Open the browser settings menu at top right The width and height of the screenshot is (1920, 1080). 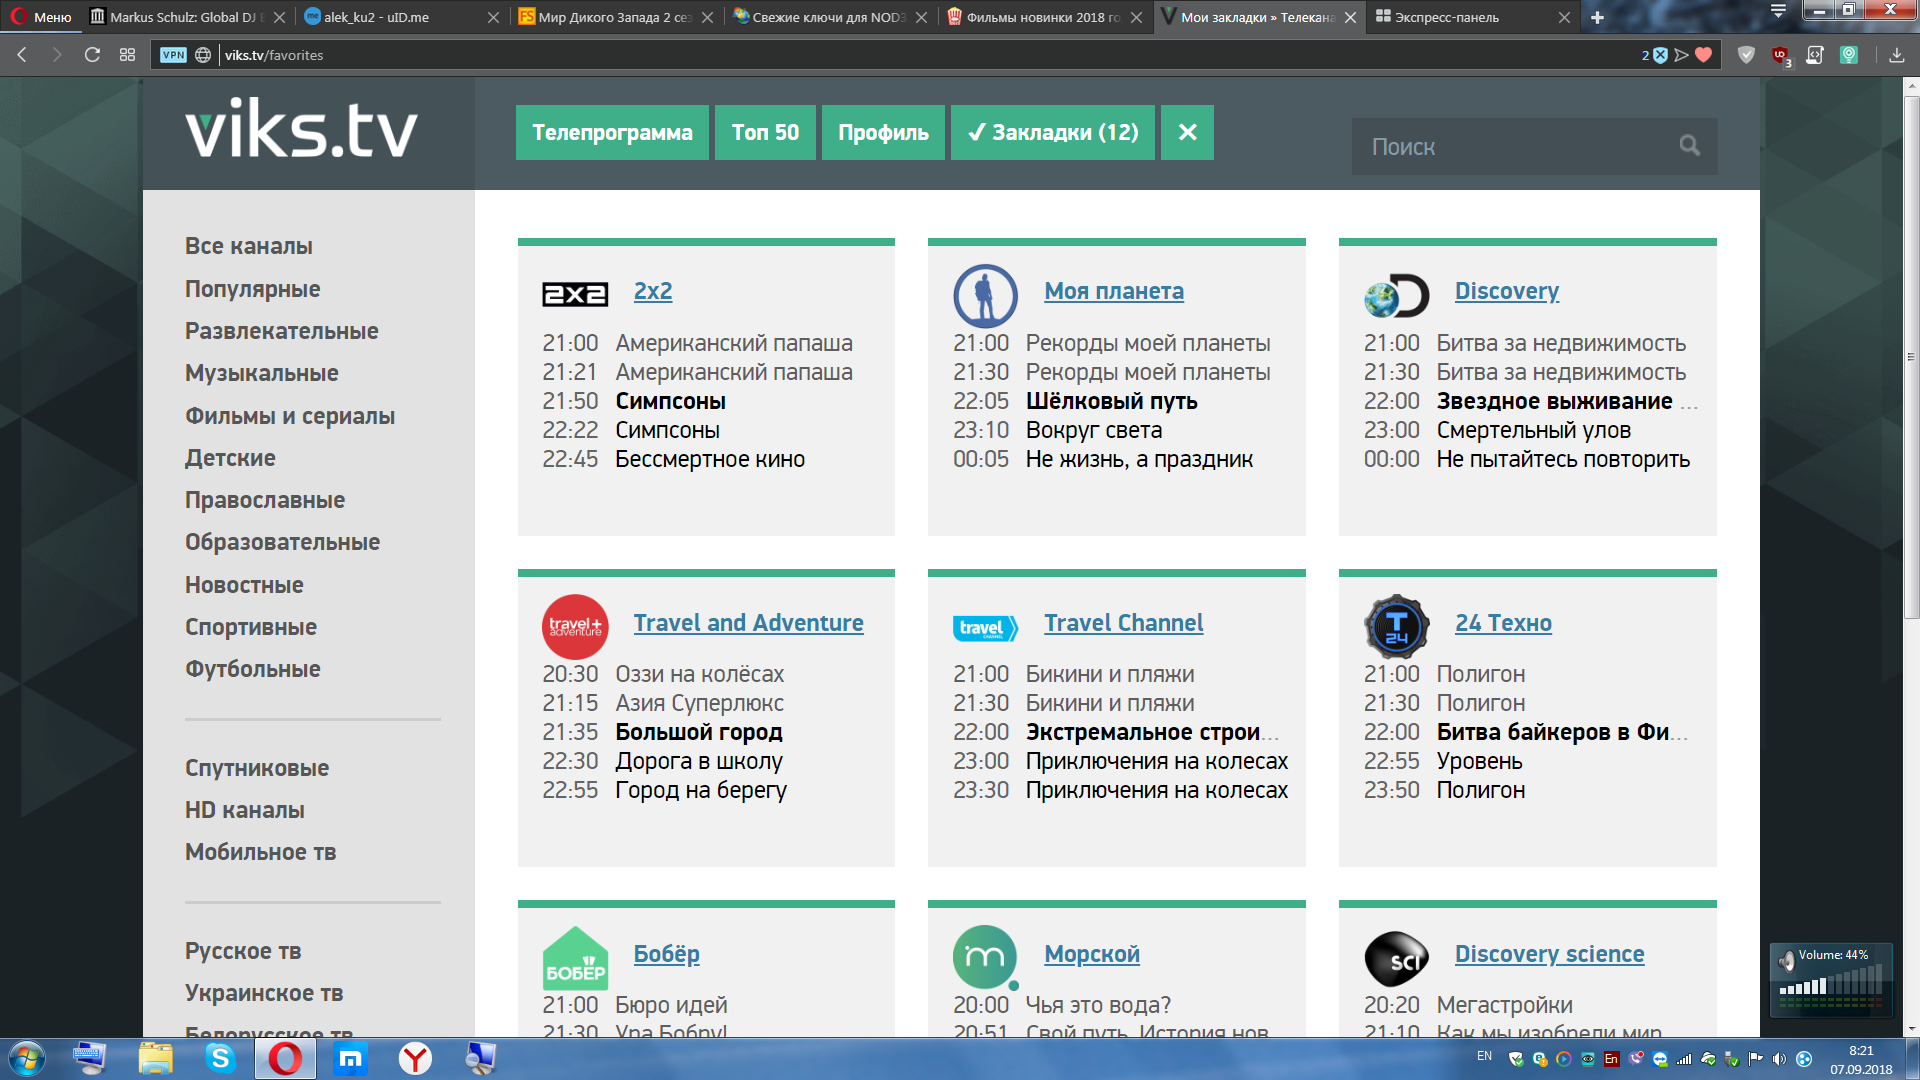click(x=1778, y=10)
